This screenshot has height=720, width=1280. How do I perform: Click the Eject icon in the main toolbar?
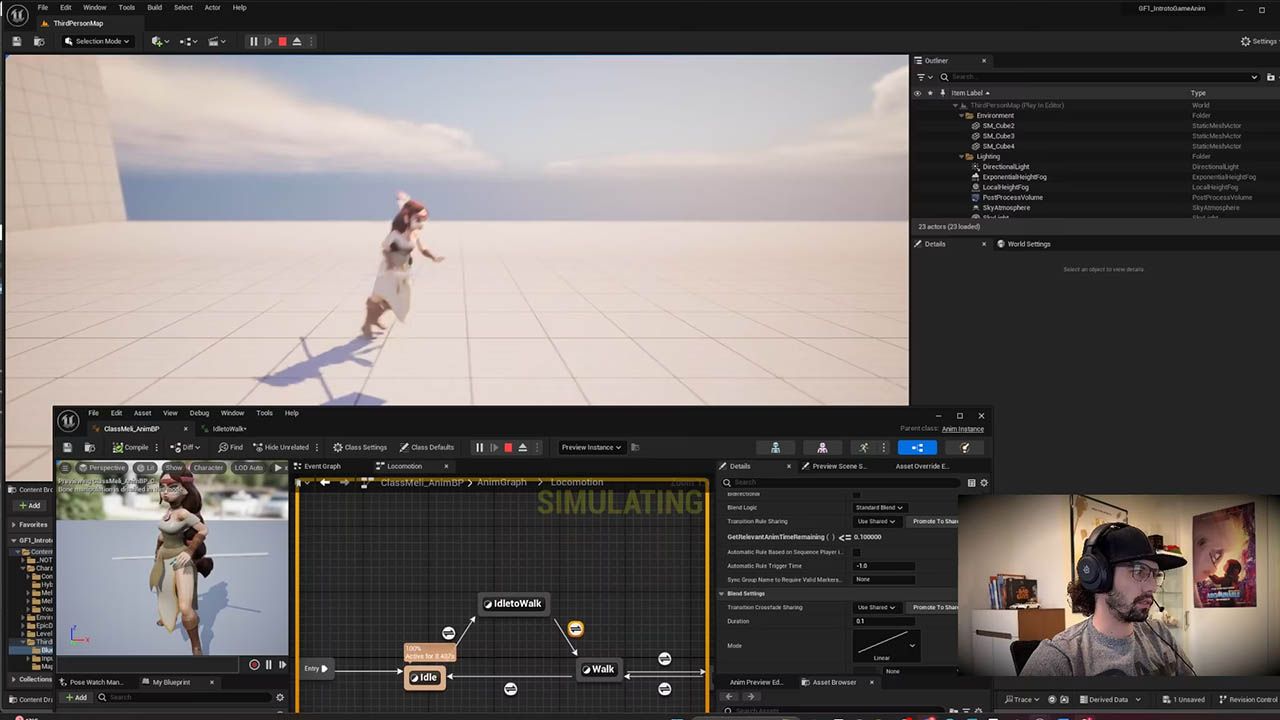(297, 41)
